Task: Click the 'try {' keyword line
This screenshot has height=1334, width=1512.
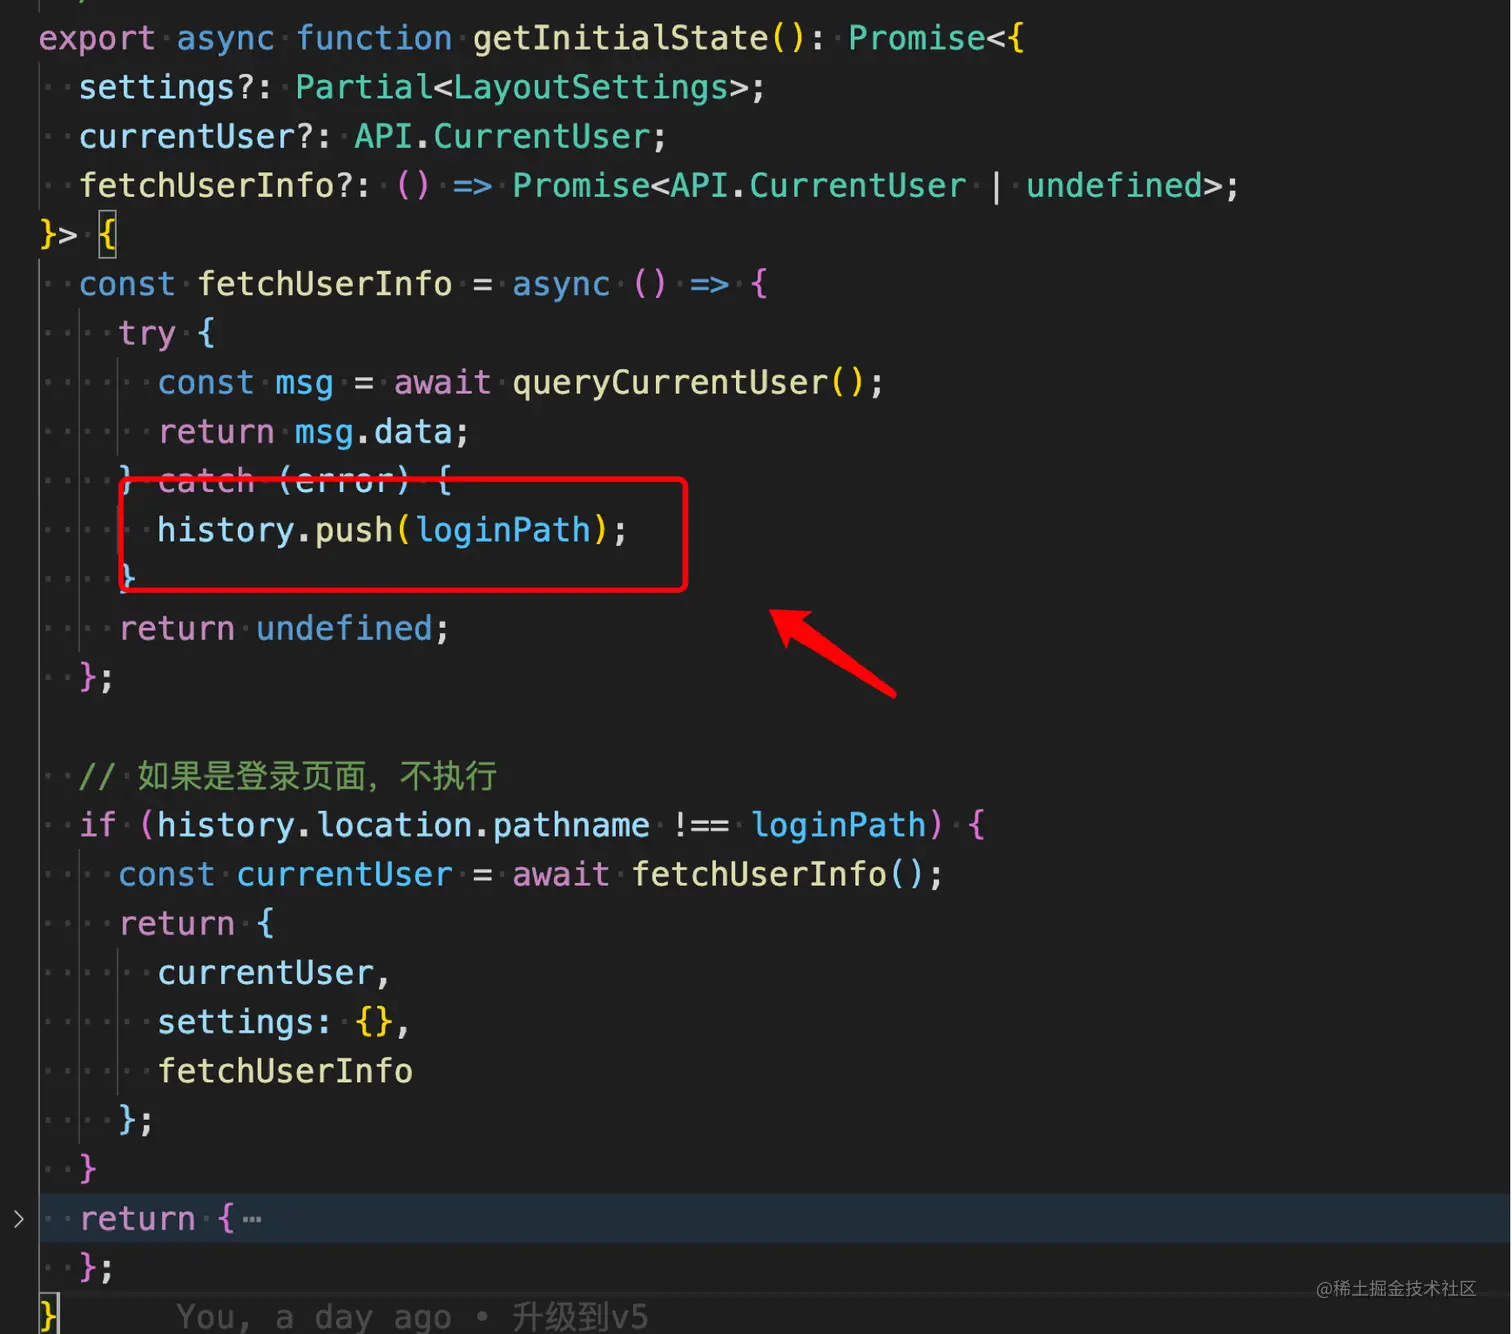Action: [166, 334]
